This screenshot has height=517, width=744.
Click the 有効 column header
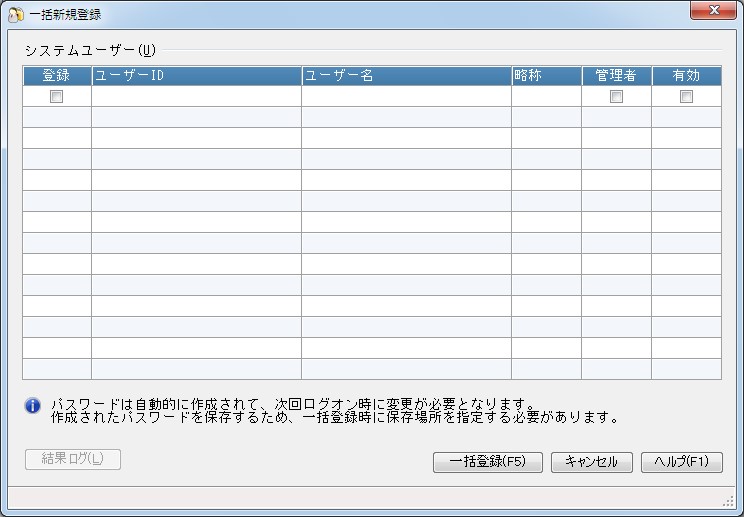(x=687, y=75)
